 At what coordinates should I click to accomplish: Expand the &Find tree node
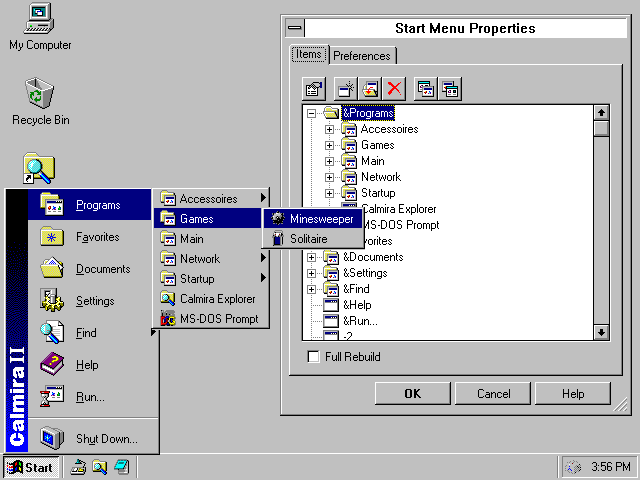coord(311,289)
